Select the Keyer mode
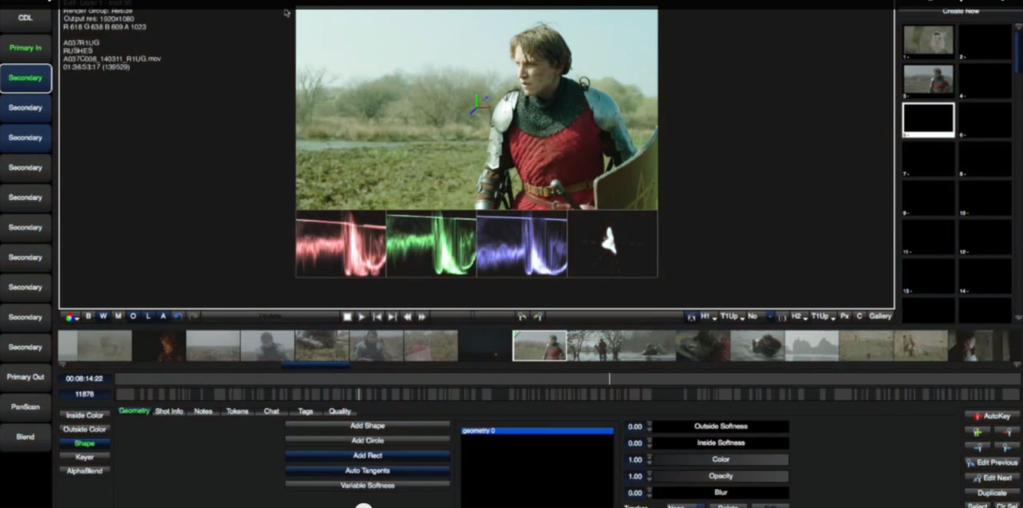This screenshot has height=508, width=1023. [x=85, y=457]
